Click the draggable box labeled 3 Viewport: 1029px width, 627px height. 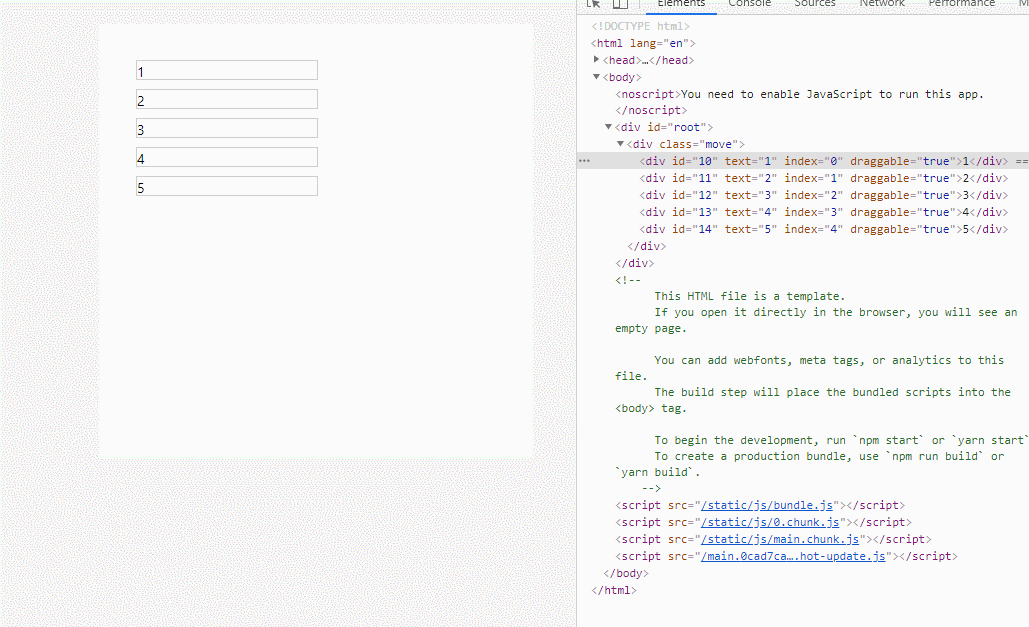tap(226, 128)
